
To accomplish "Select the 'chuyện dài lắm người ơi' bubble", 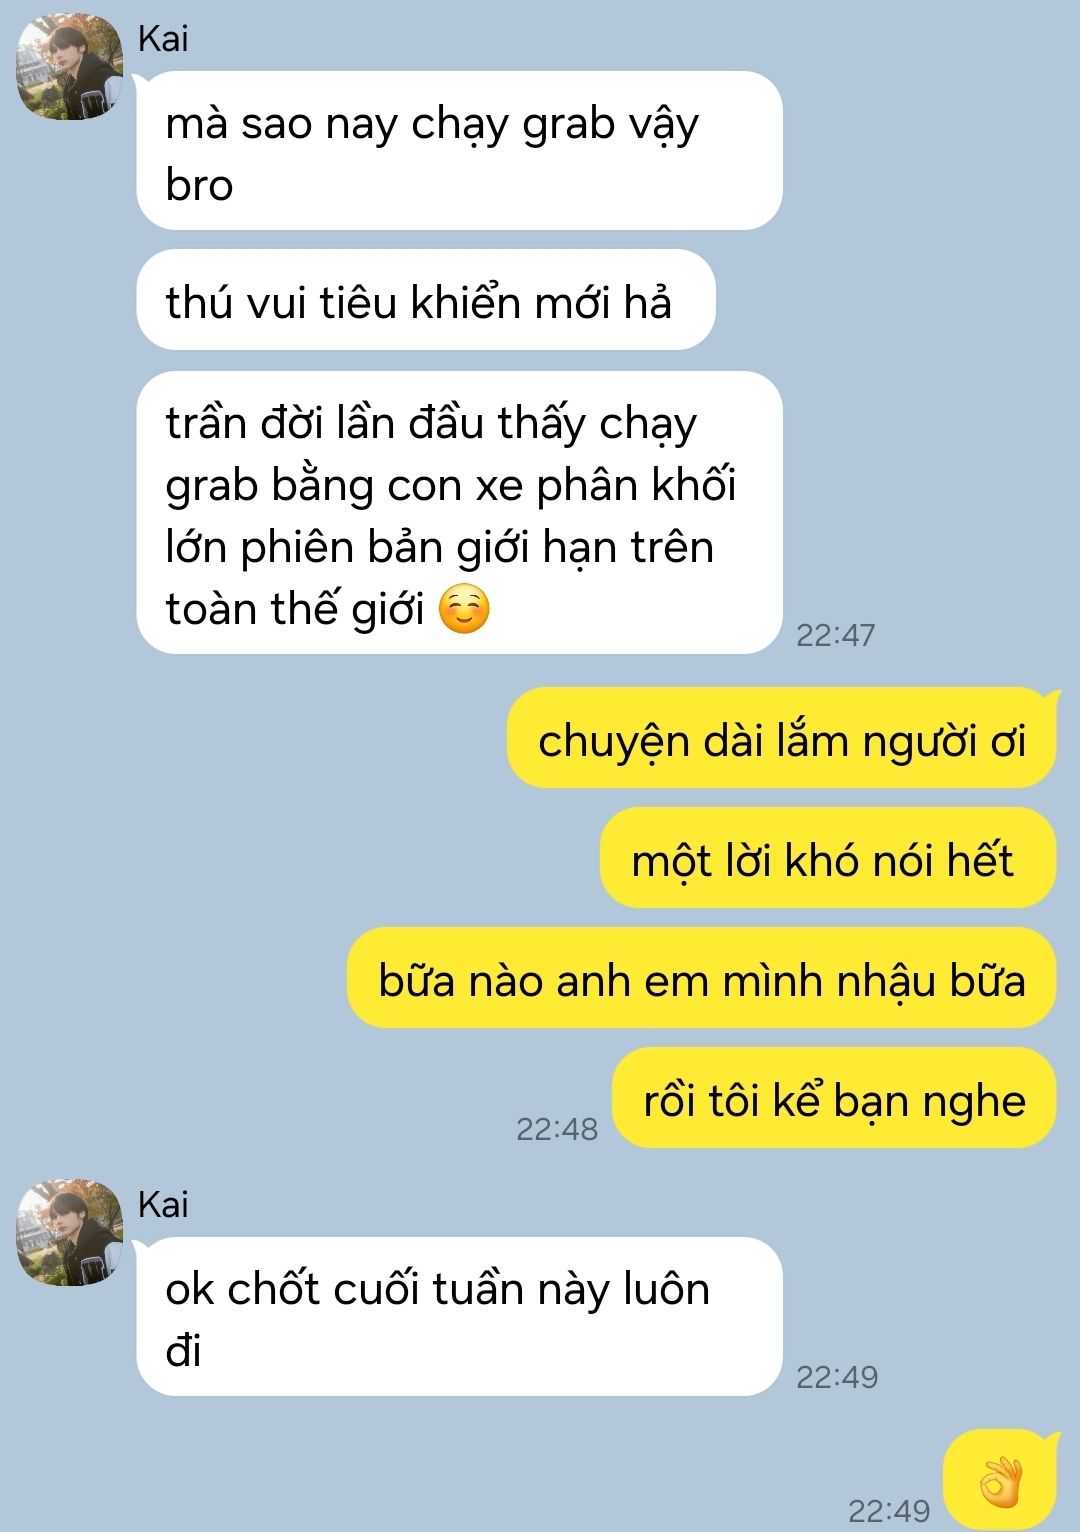I will (x=781, y=738).
